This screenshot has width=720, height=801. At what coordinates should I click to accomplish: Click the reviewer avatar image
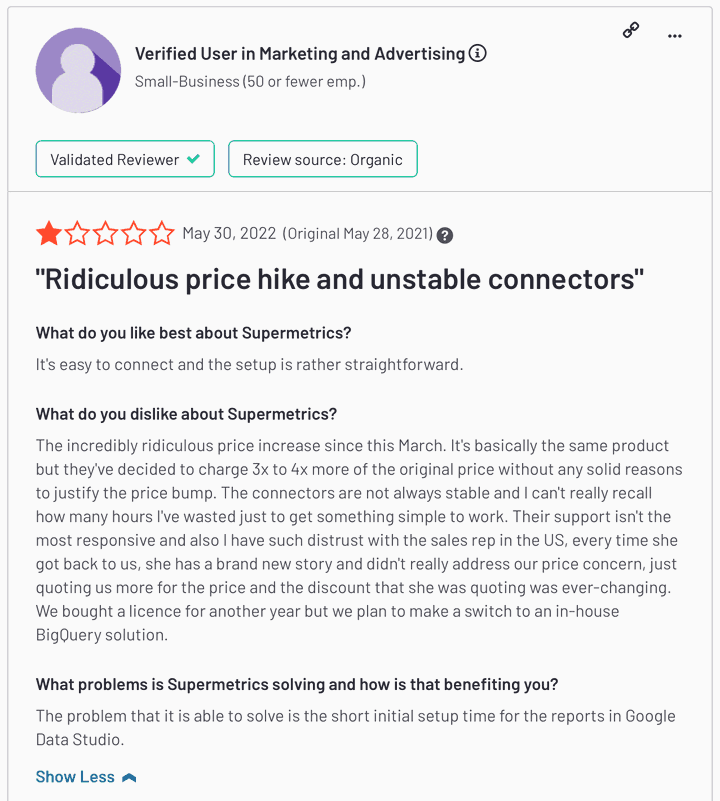point(78,70)
